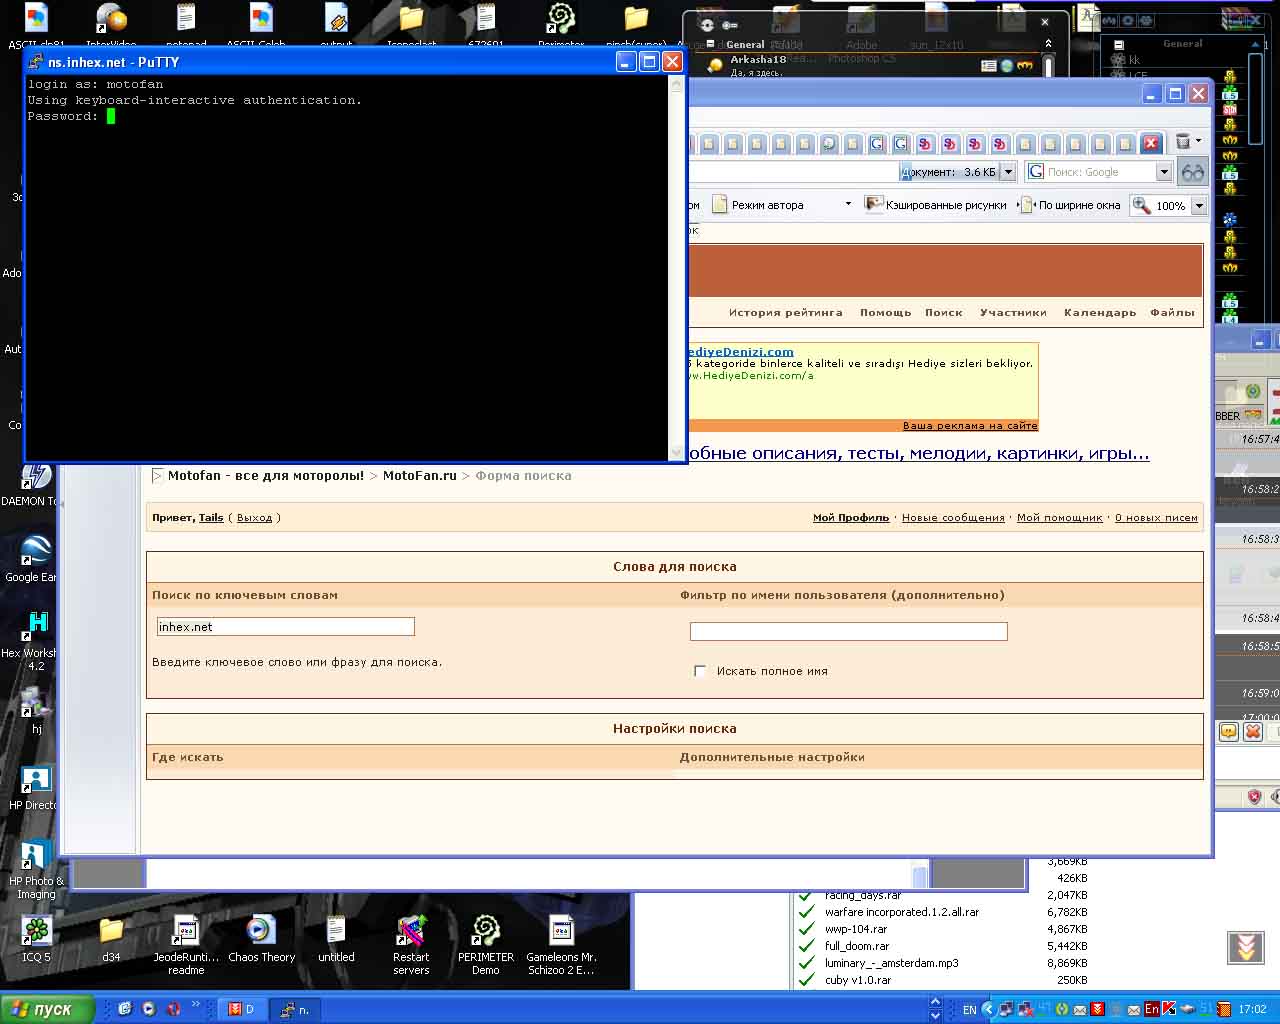Click the Cached images icon (Кэшированные рисунки)
The height and width of the screenshot is (1024, 1280).
[874, 204]
